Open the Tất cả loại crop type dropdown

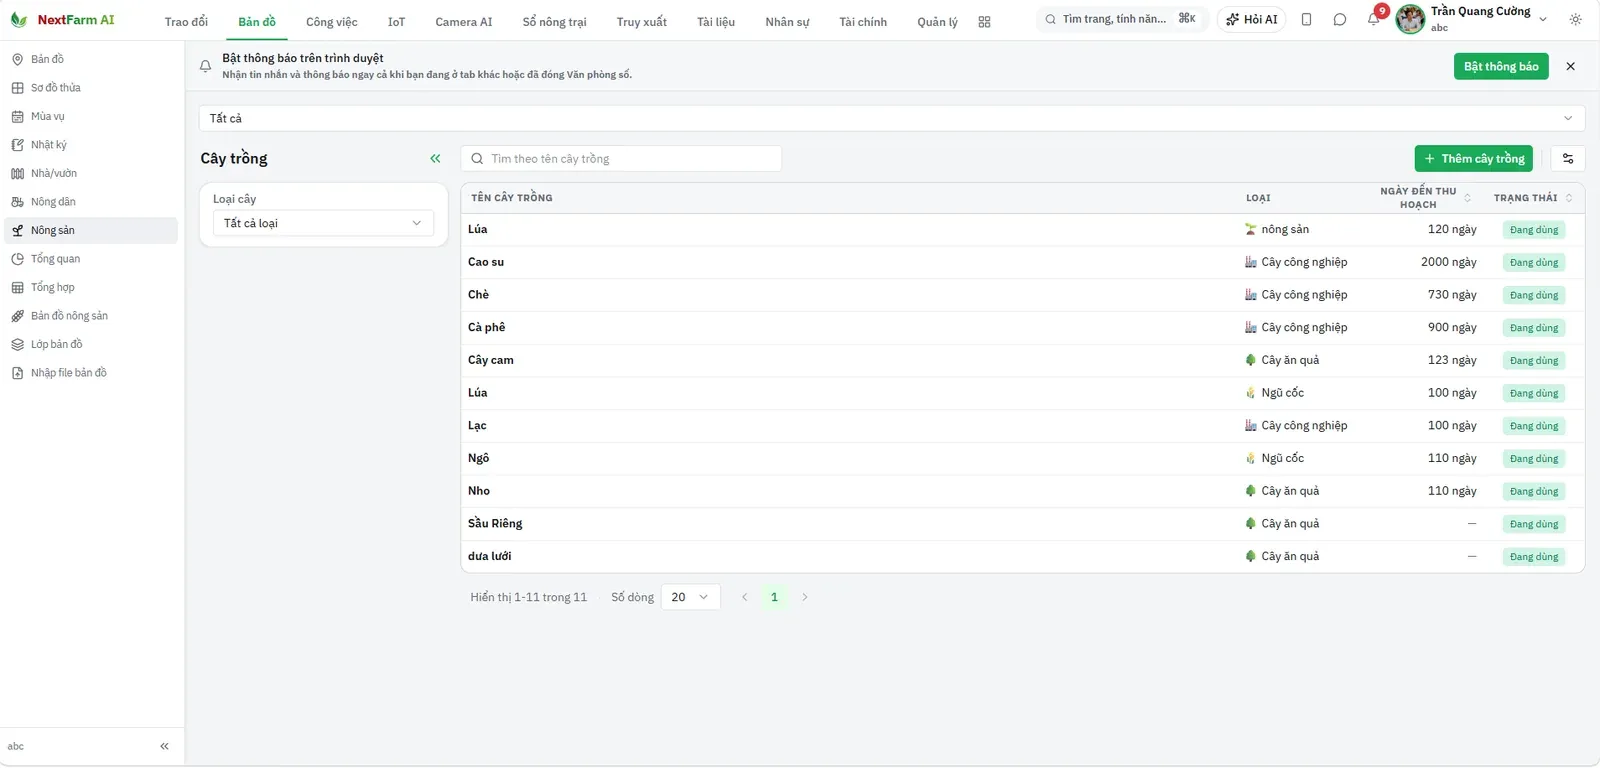click(323, 223)
